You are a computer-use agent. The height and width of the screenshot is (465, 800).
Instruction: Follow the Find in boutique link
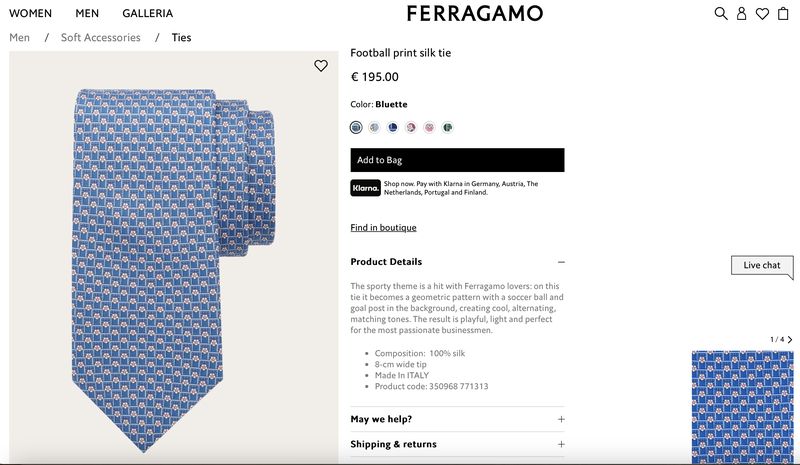[x=383, y=228]
